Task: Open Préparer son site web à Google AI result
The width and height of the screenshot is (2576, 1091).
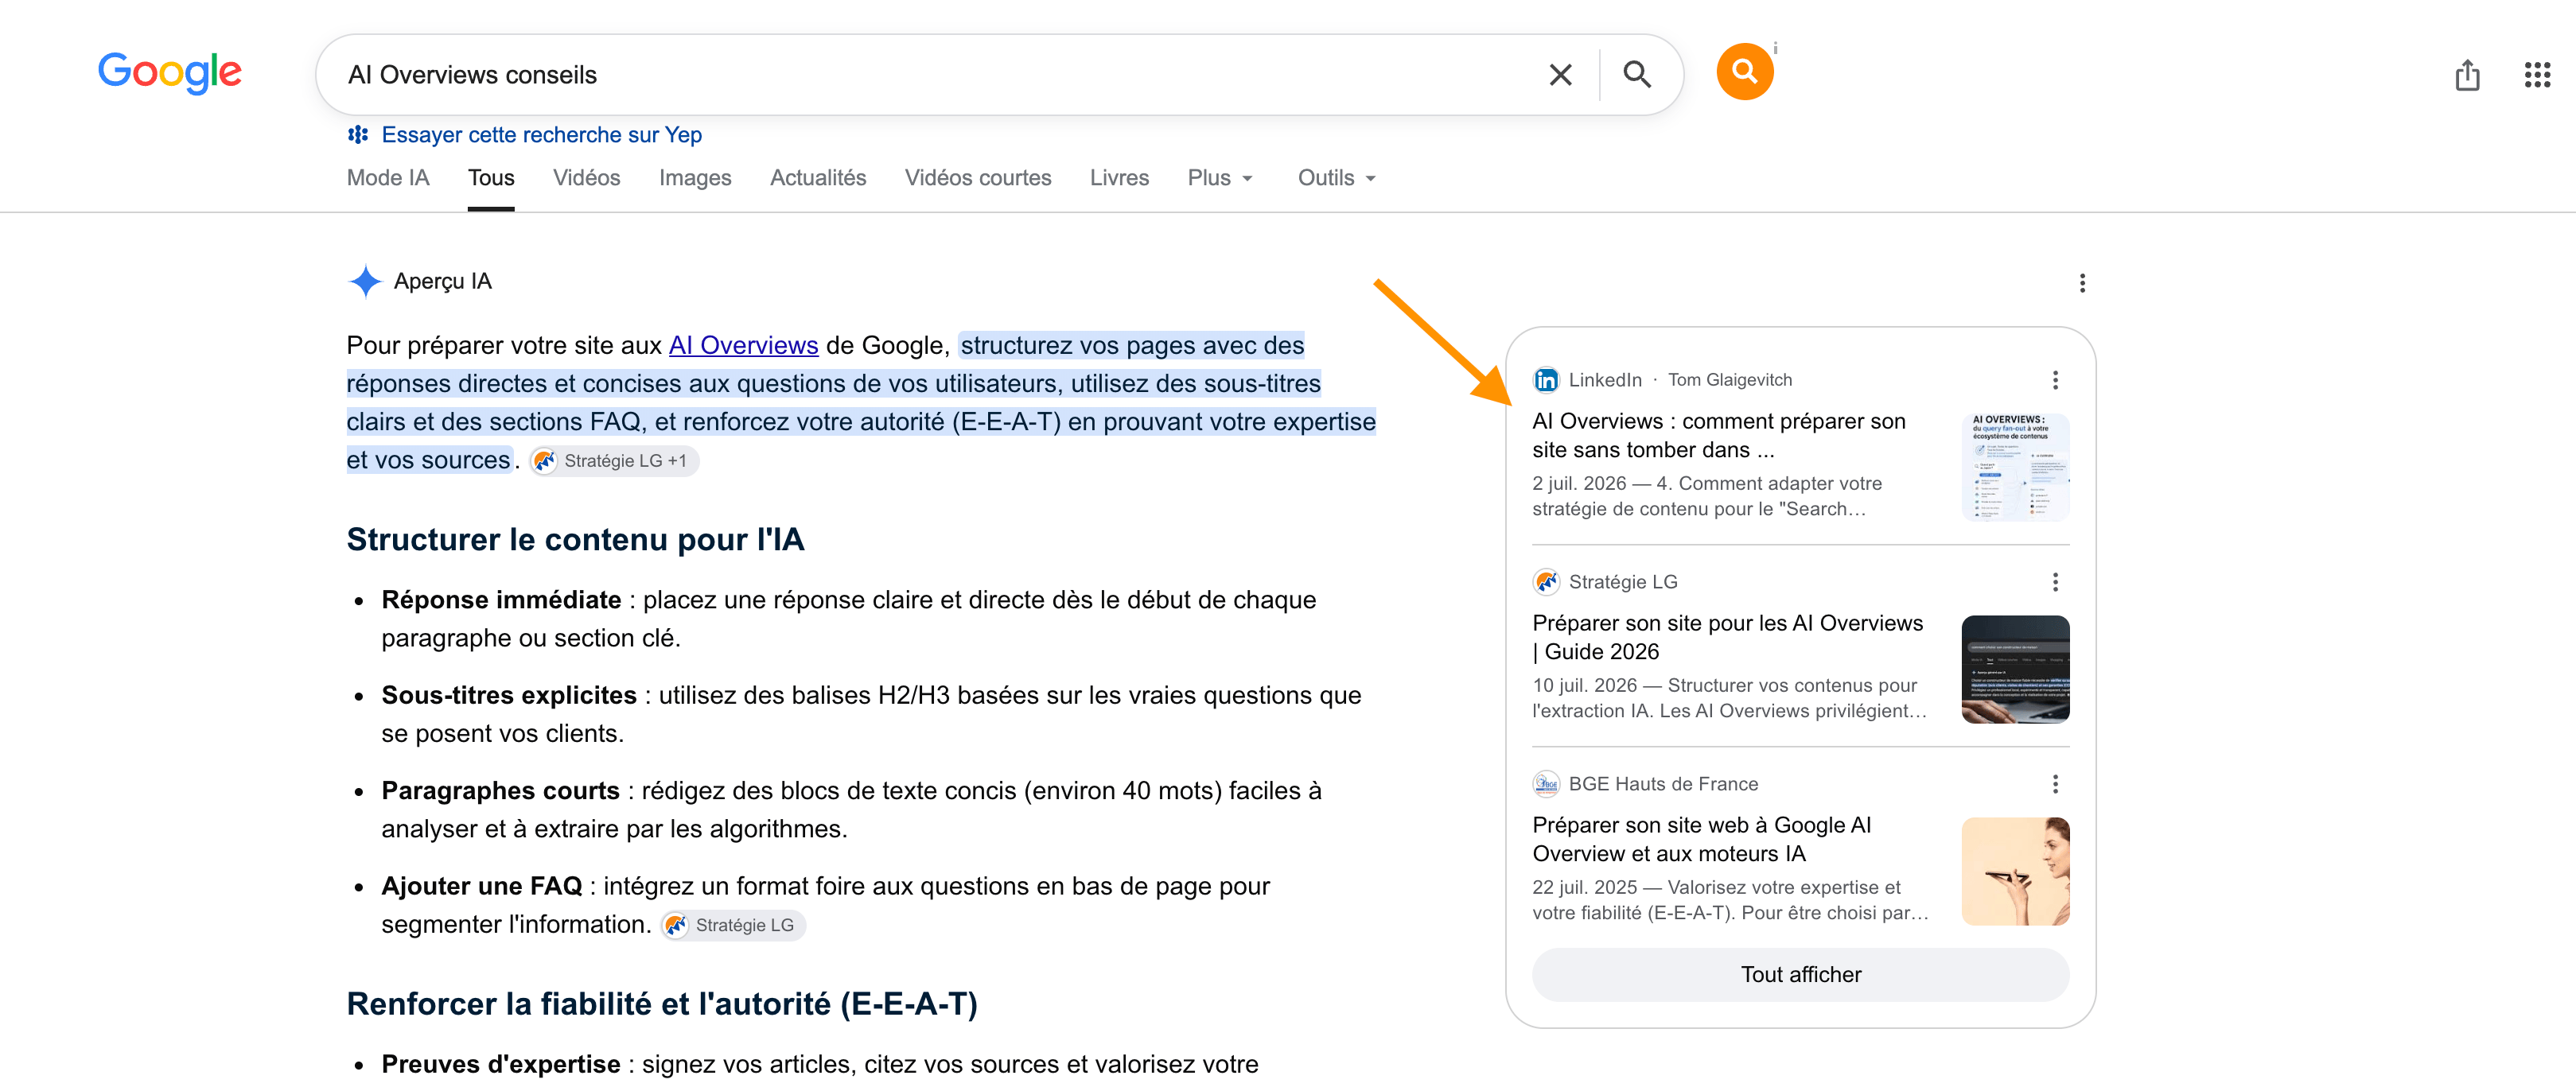Action: [1701, 839]
